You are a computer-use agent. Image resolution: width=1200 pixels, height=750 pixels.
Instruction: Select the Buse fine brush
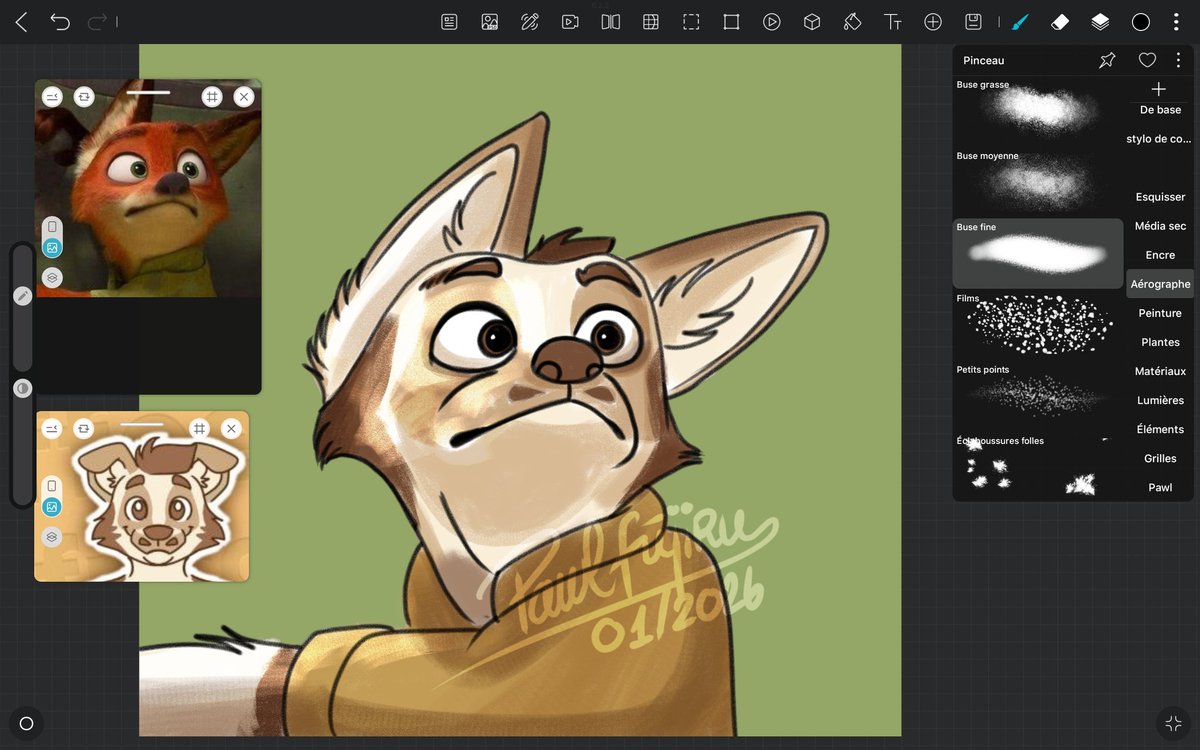coord(1039,254)
